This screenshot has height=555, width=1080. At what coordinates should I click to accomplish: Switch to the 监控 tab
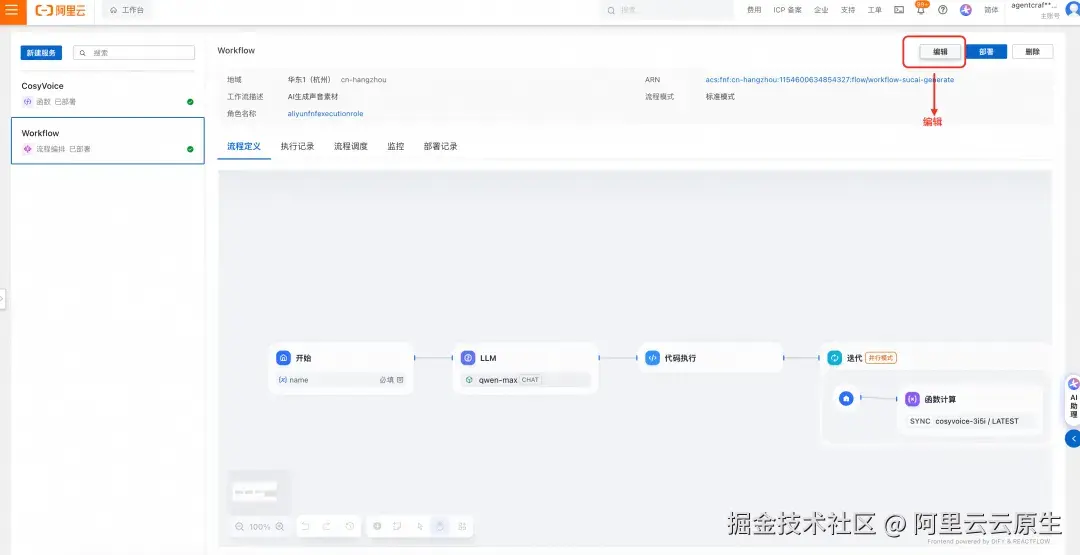pos(395,147)
